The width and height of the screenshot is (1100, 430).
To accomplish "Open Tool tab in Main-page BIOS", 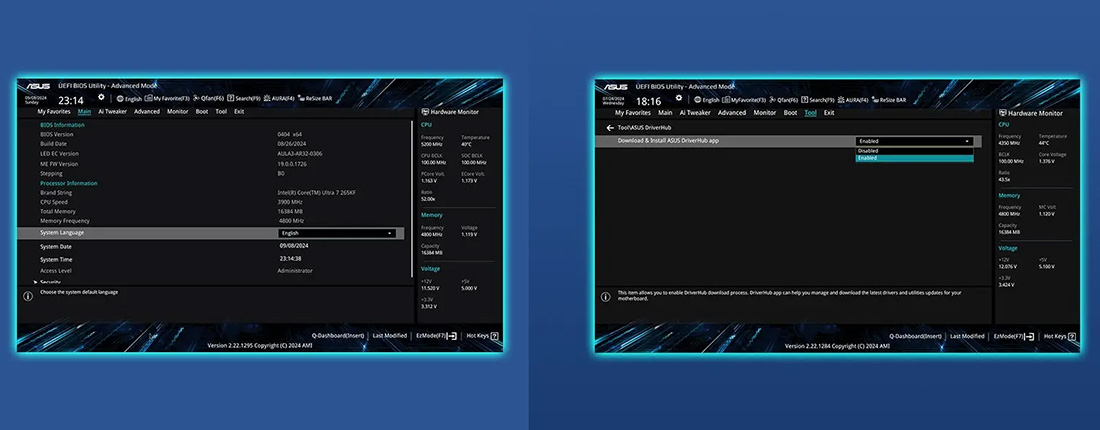I will click(221, 112).
